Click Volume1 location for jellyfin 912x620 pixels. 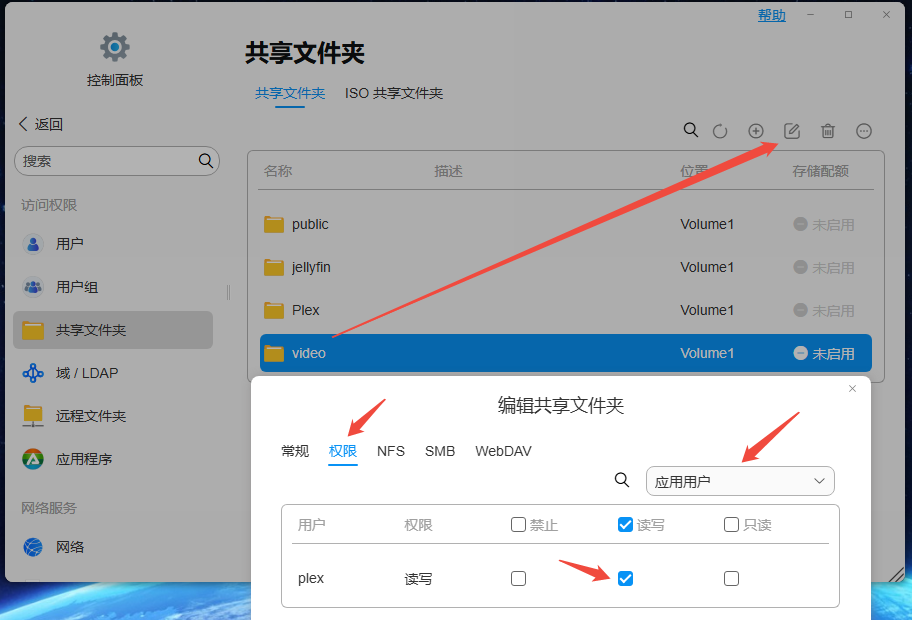click(707, 267)
